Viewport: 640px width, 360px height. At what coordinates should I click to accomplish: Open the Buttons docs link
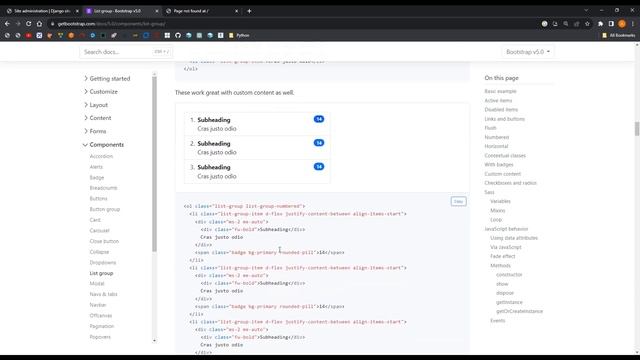pos(98,199)
